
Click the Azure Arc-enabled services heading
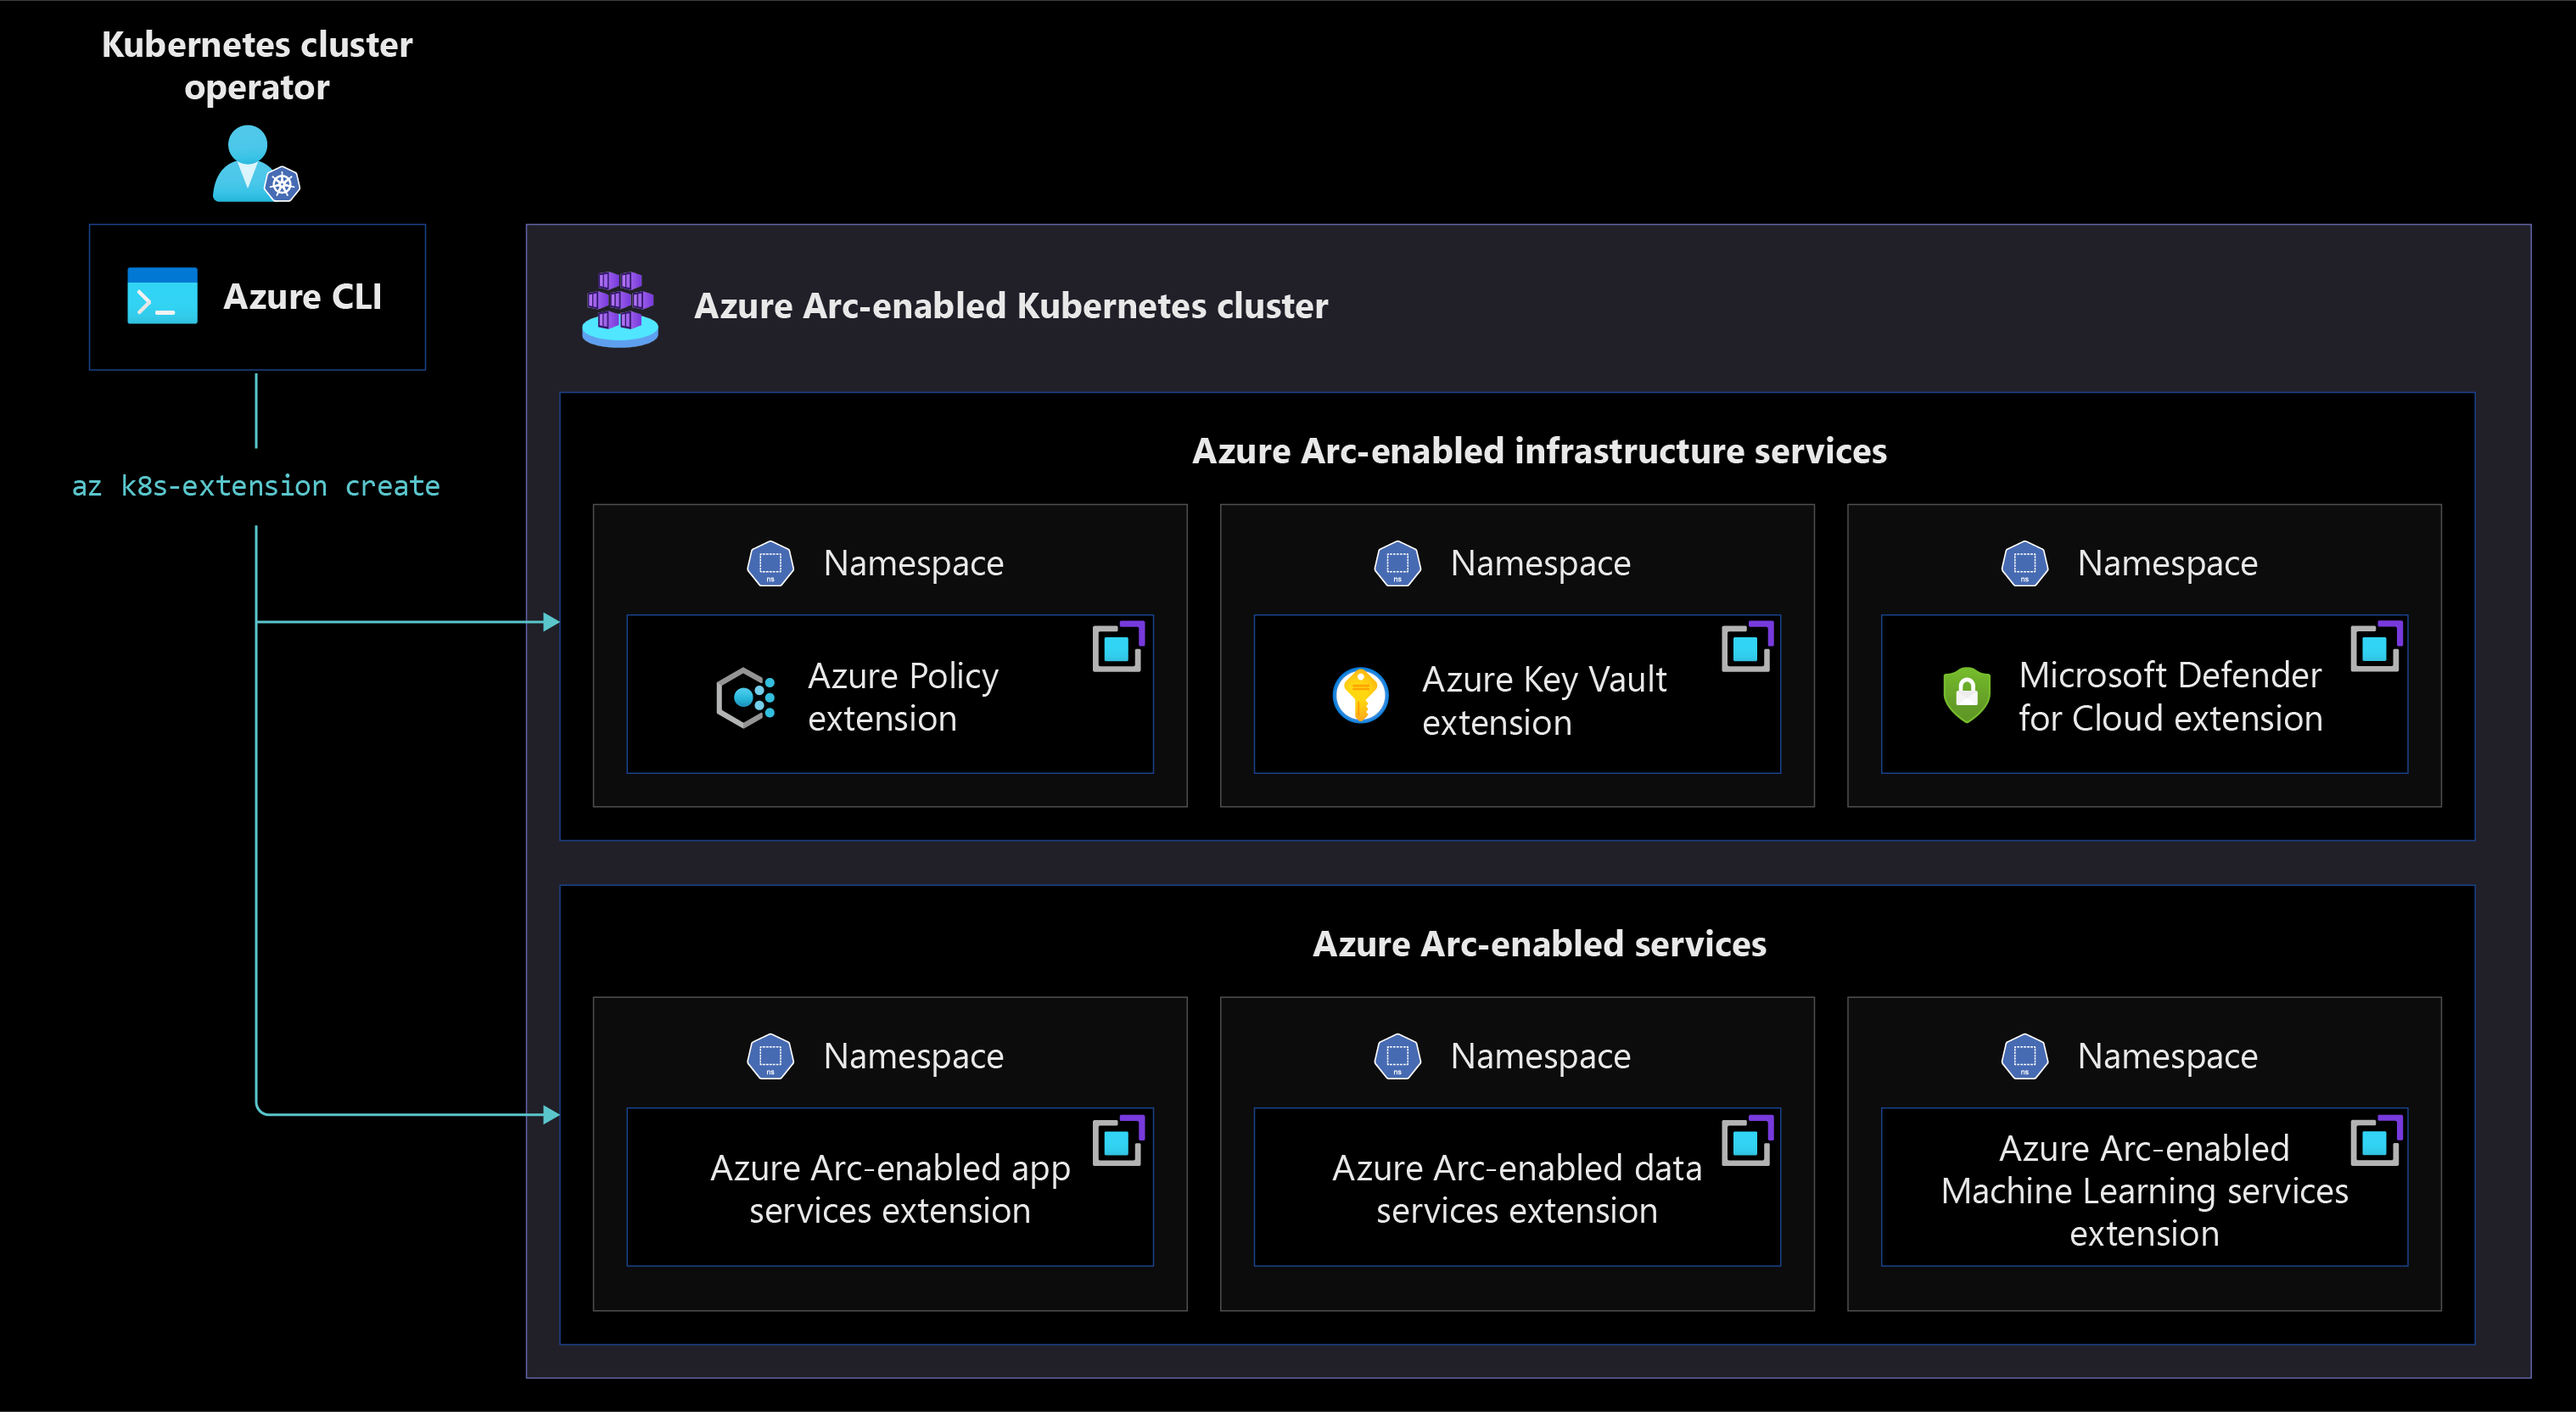point(1539,944)
